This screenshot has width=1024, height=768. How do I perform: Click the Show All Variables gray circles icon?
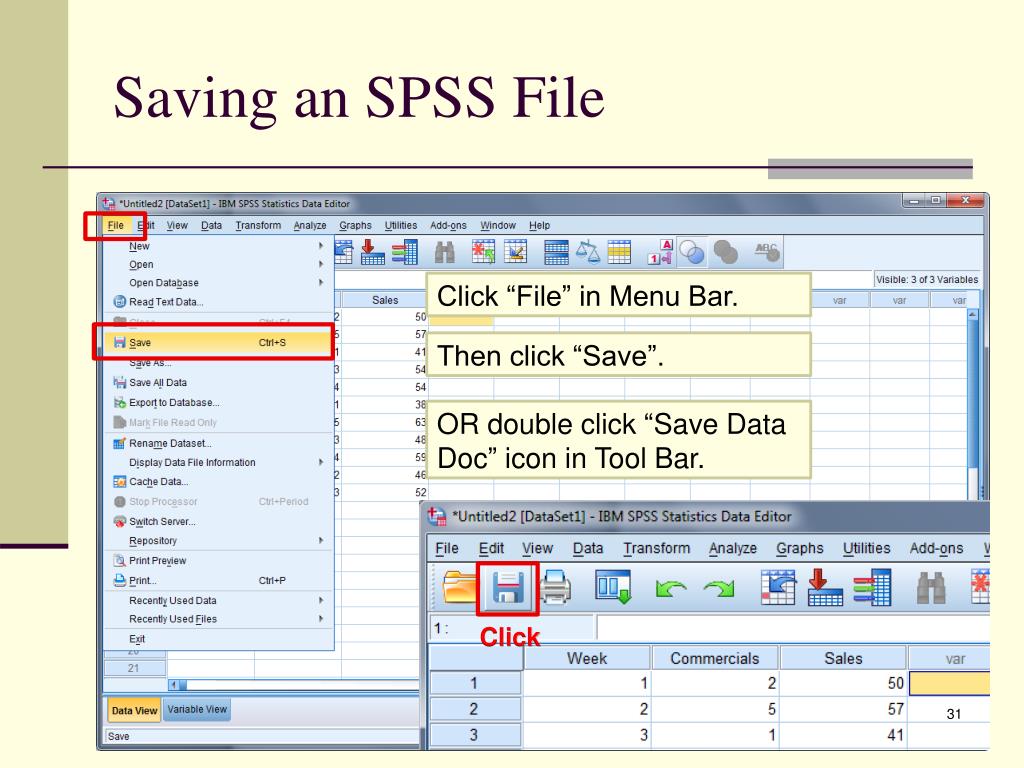(726, 252)
